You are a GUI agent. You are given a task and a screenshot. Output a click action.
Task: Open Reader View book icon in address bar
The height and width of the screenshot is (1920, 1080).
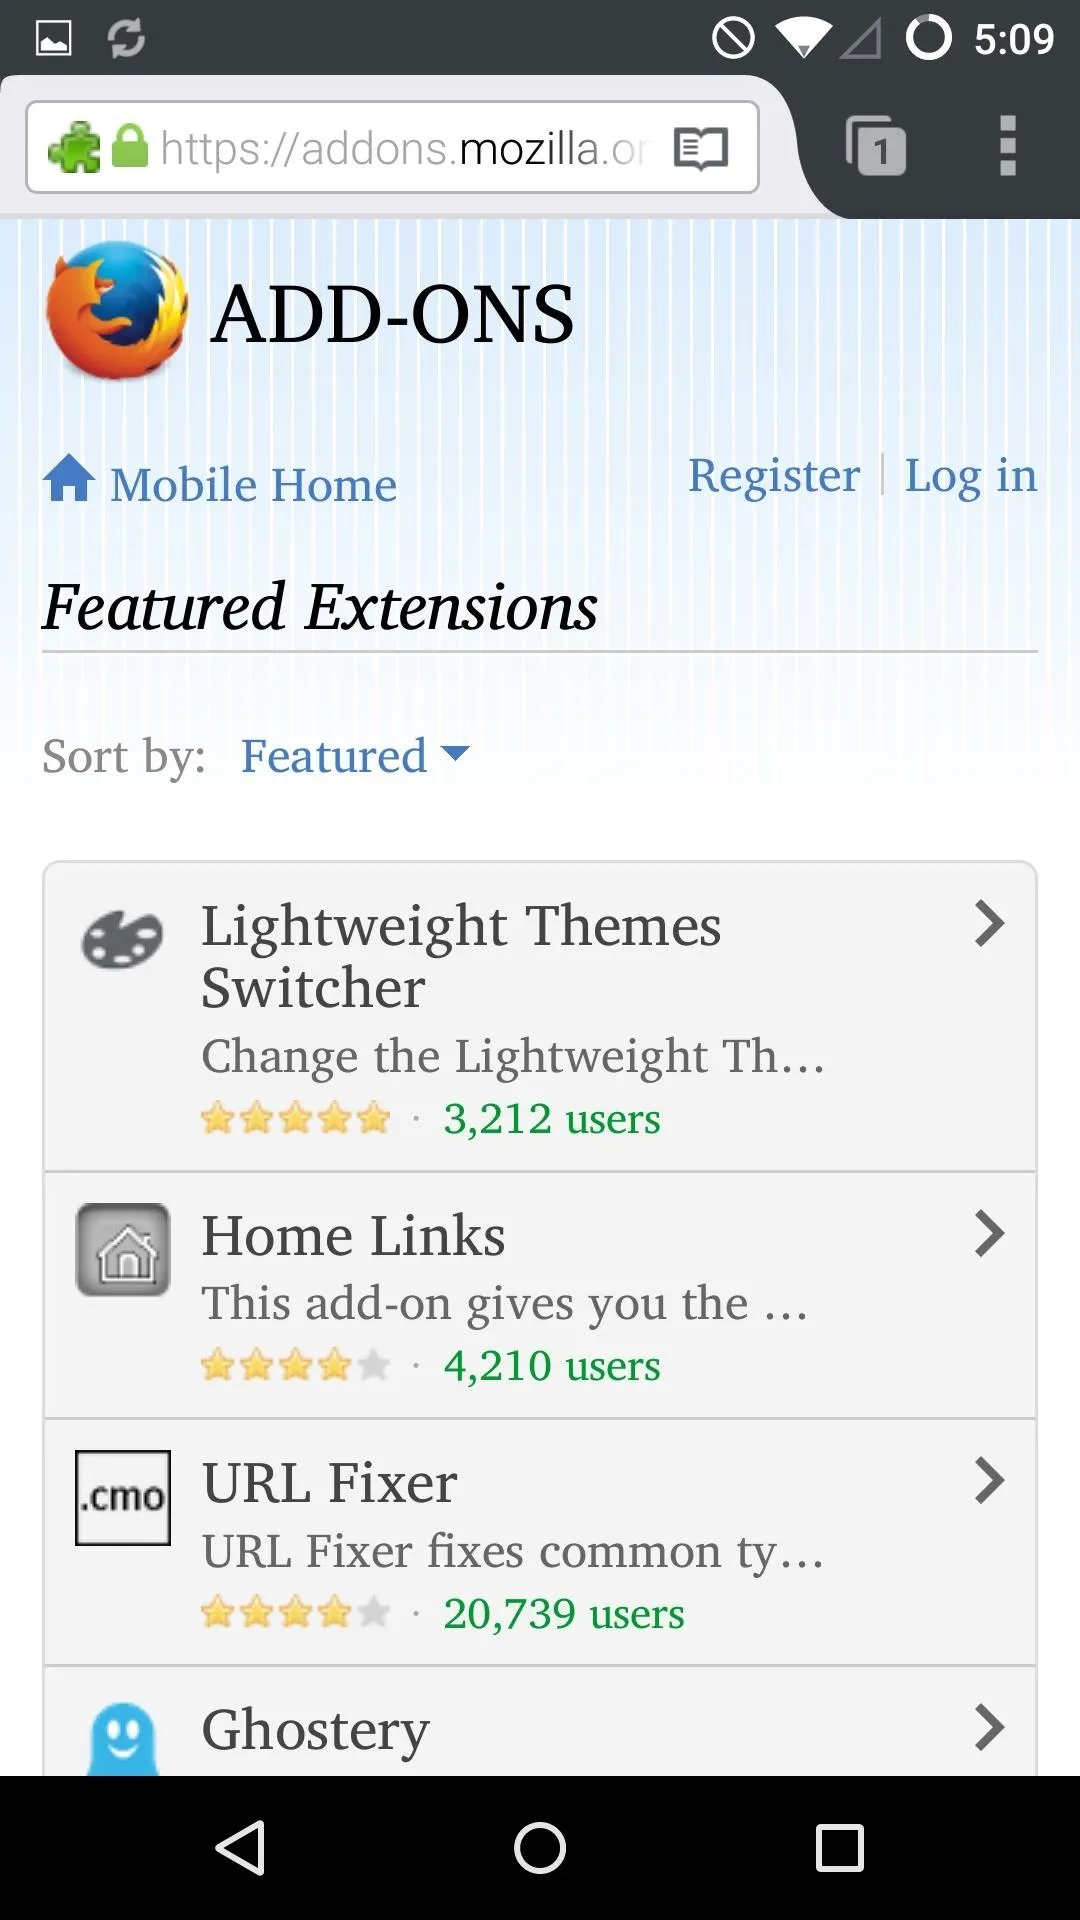click(x=701, y=149)
